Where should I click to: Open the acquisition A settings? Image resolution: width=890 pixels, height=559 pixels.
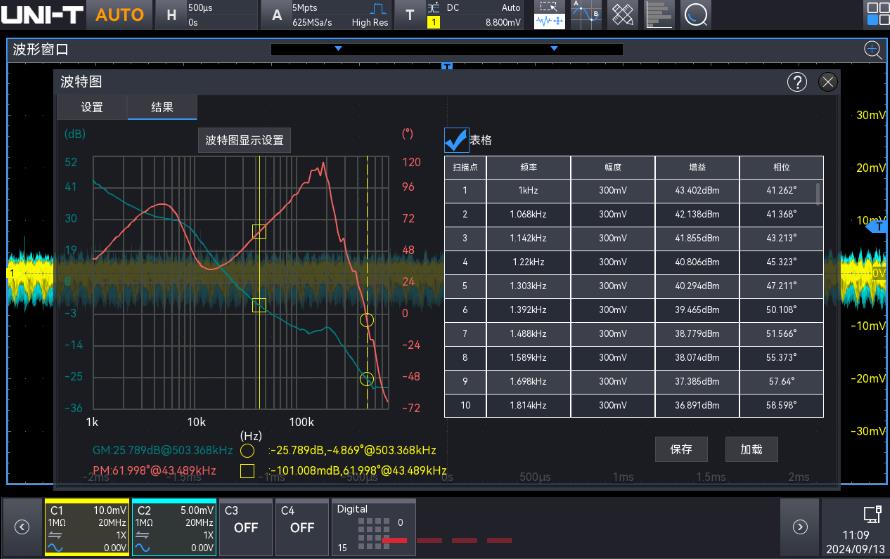coord(277,15)
